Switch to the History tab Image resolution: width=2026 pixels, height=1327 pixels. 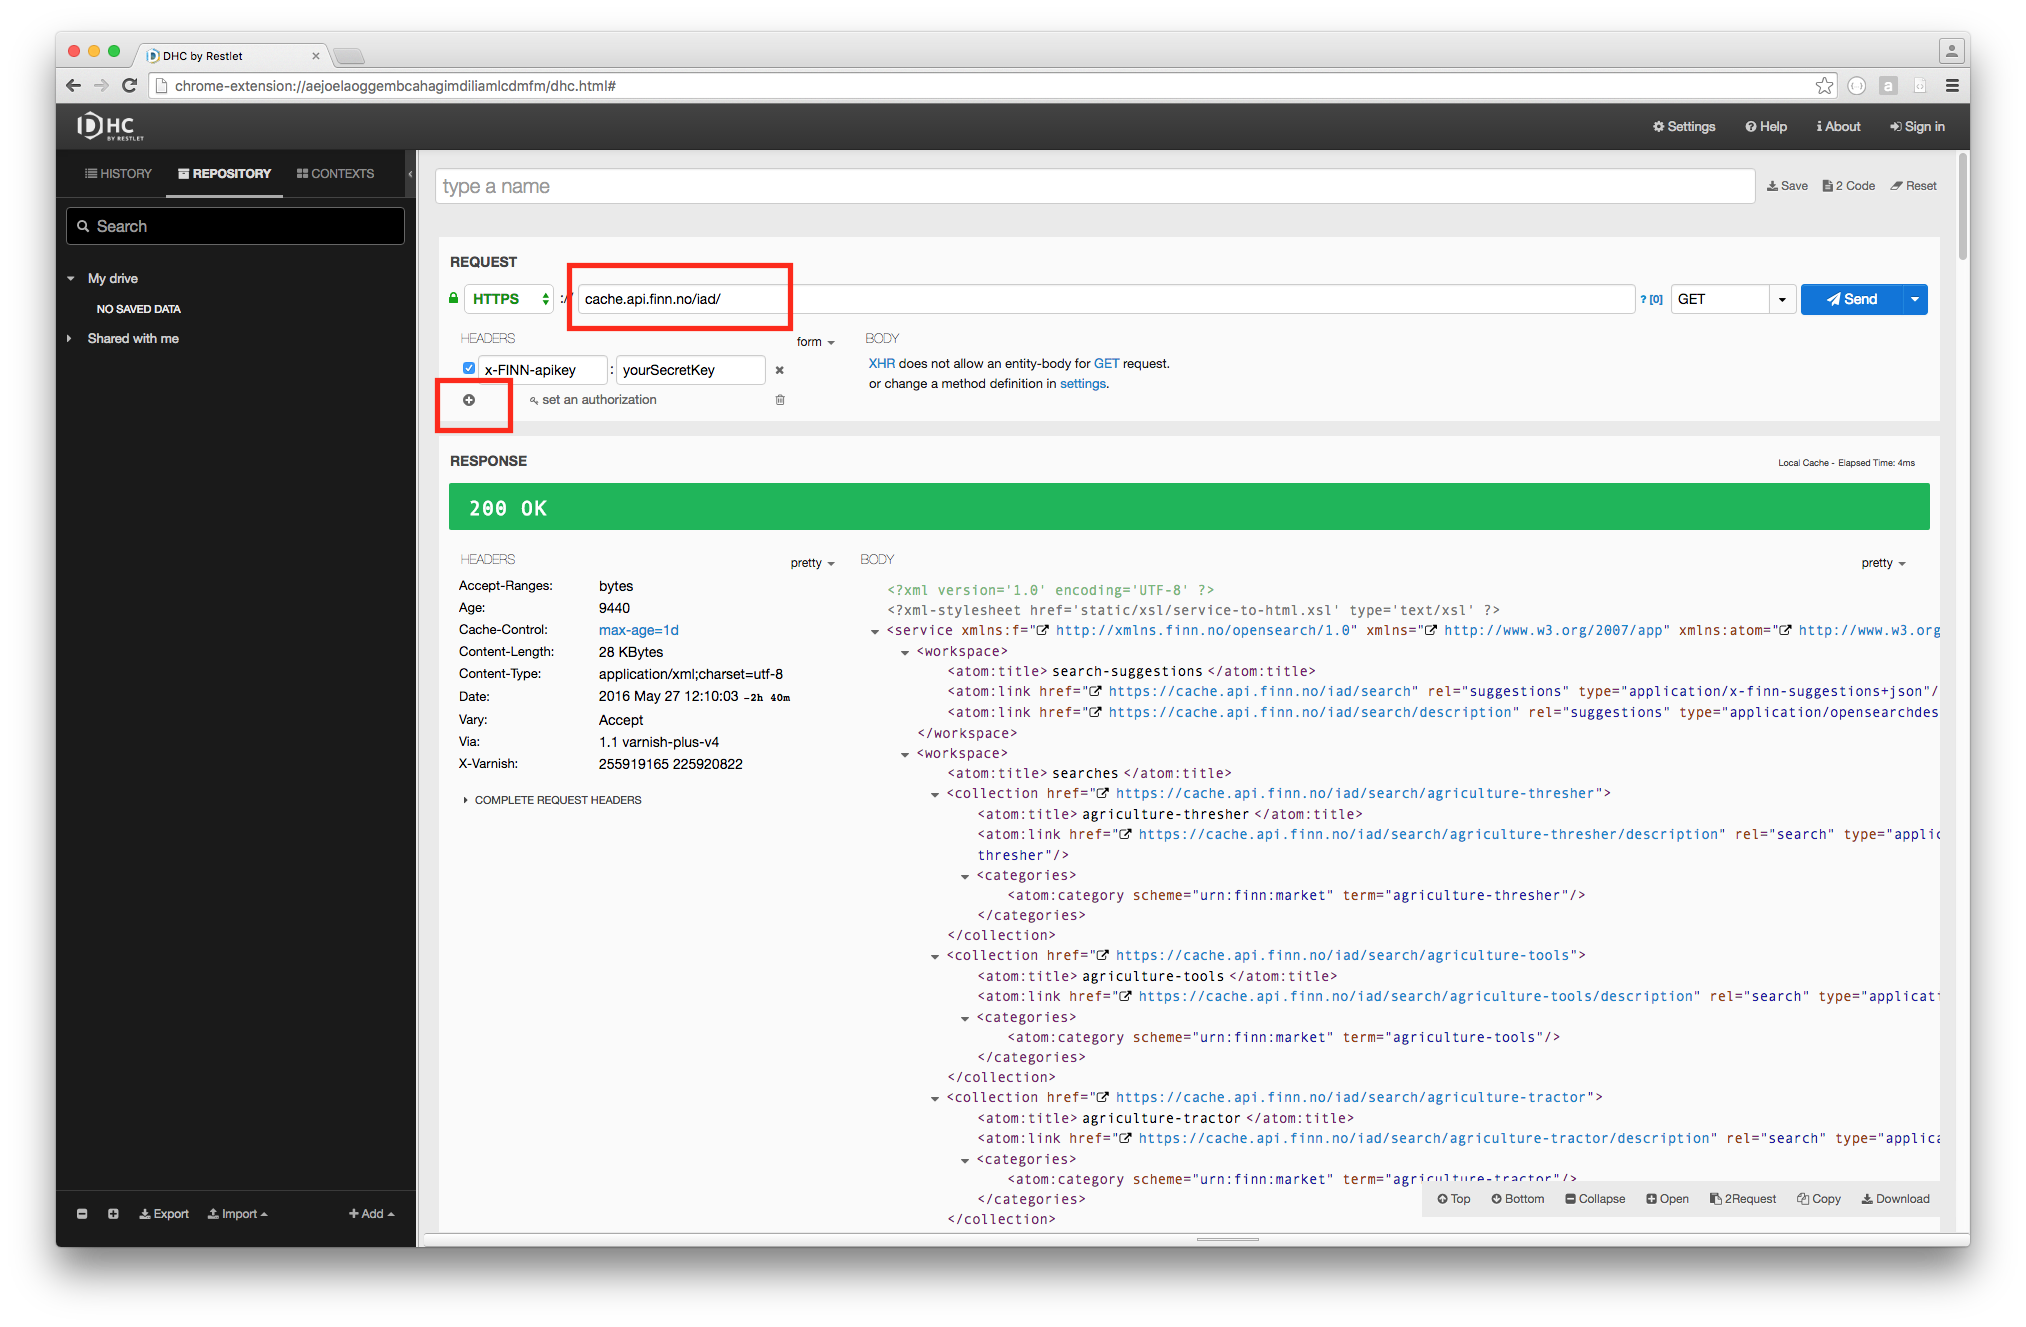[118, 174]
